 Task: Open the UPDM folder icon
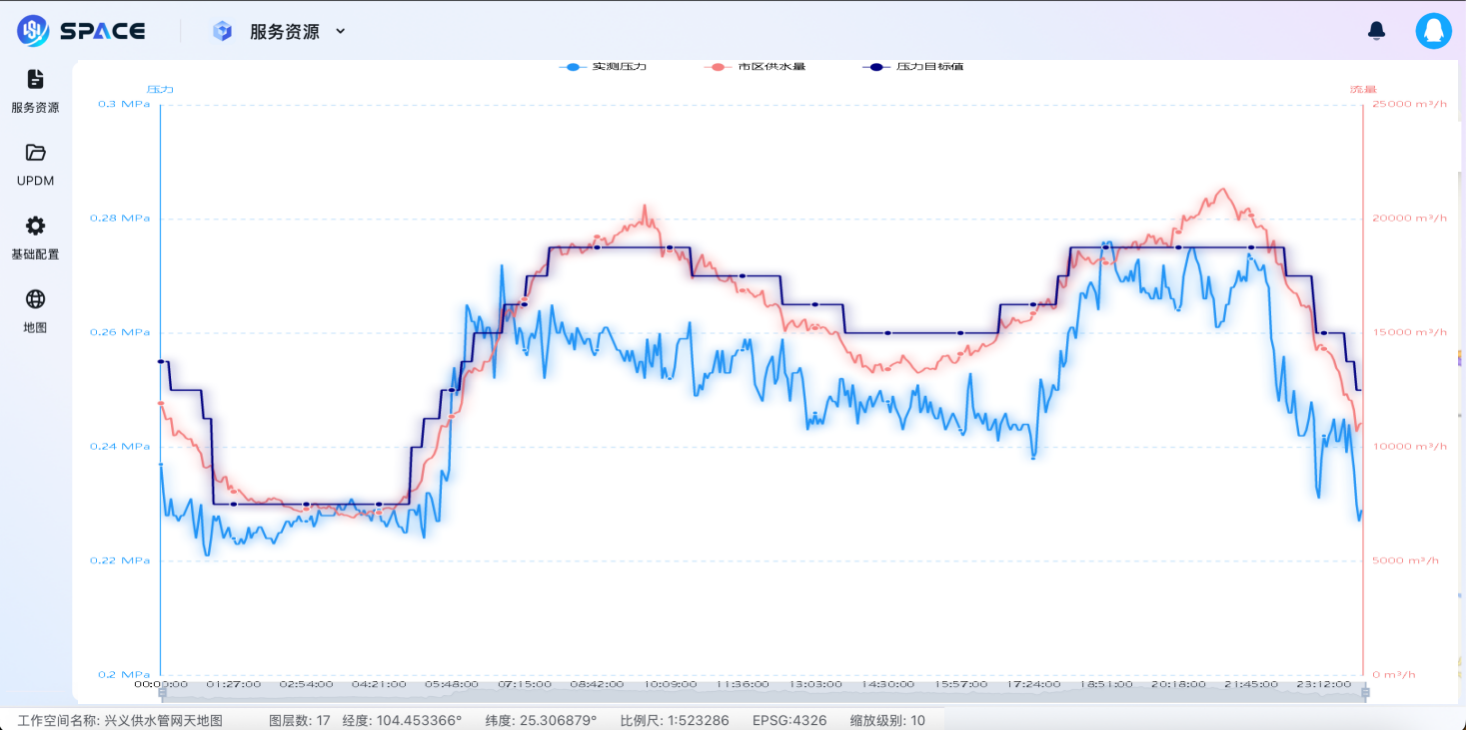coord(35,153)
